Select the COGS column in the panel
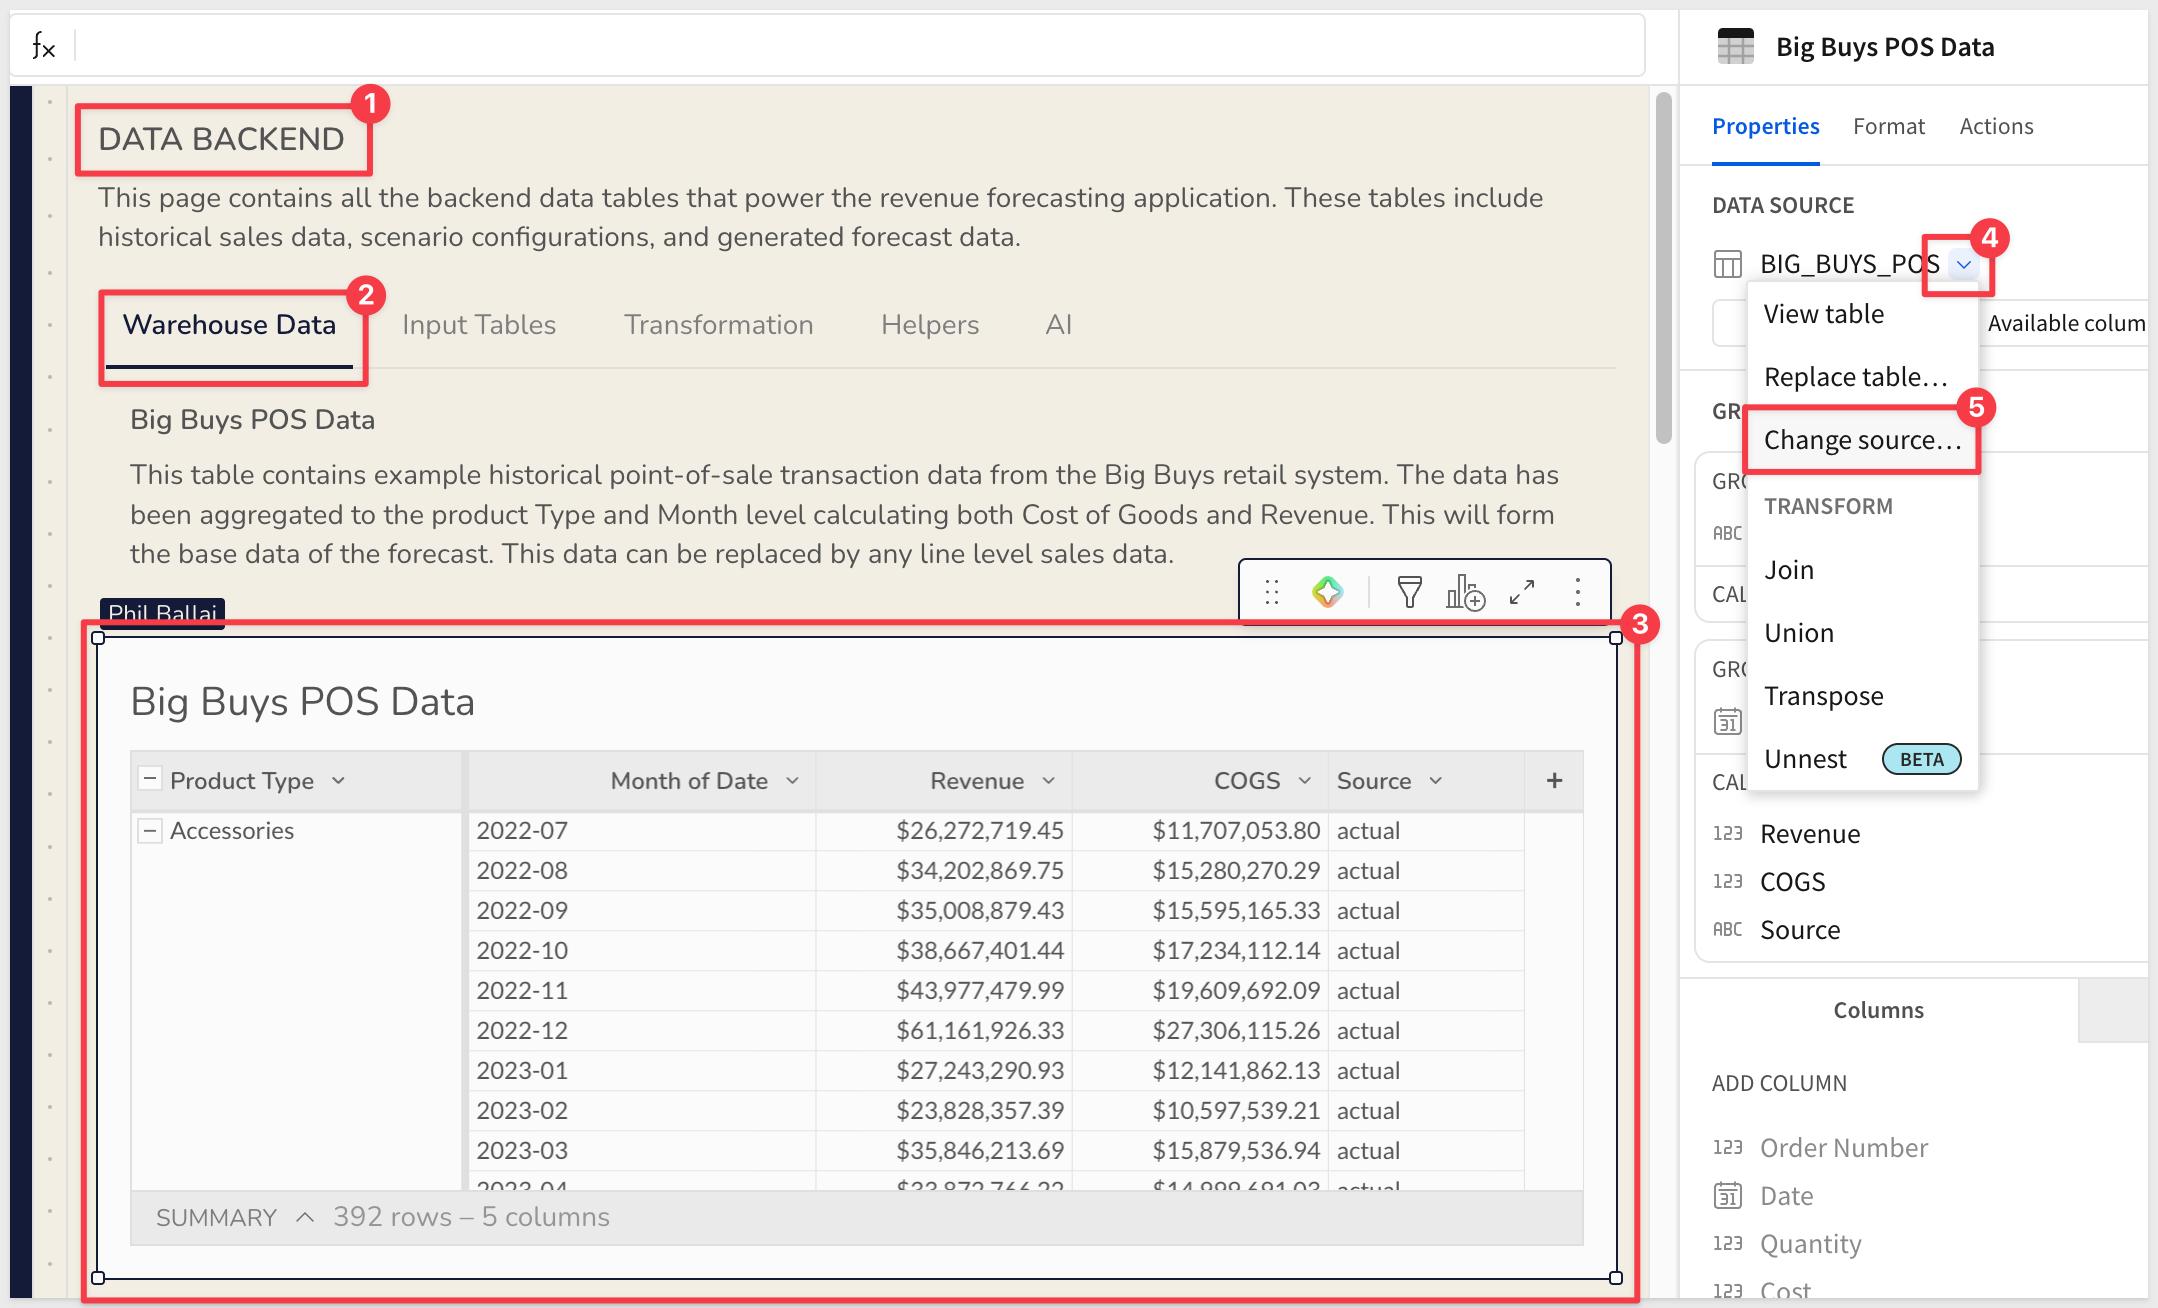The height and width of the screenshot is (1308, 2158). (1793, 882)
